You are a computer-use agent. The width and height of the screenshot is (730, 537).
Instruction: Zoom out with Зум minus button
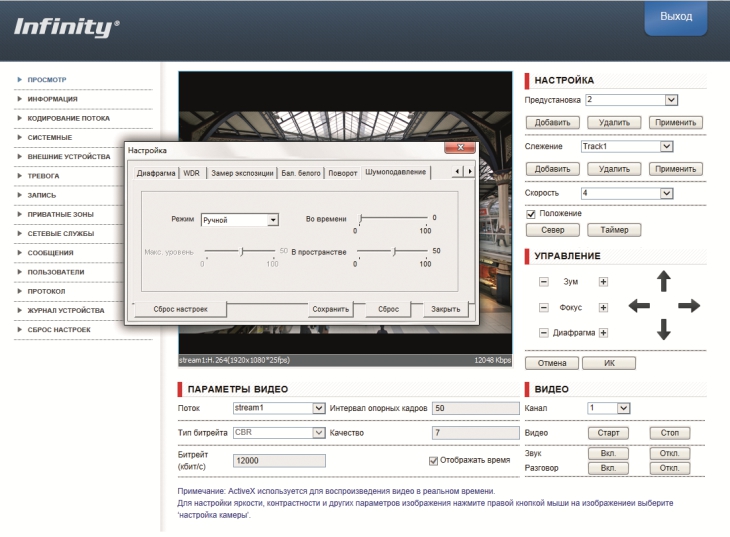(x=543, y=282)
